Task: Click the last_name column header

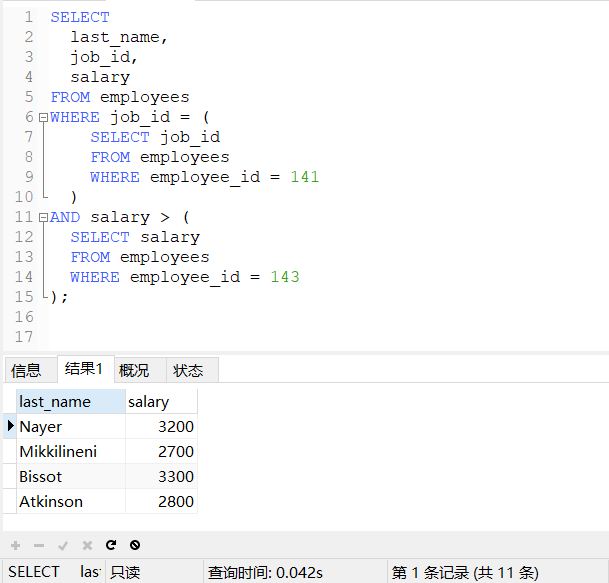Action: tap(71, 402)
